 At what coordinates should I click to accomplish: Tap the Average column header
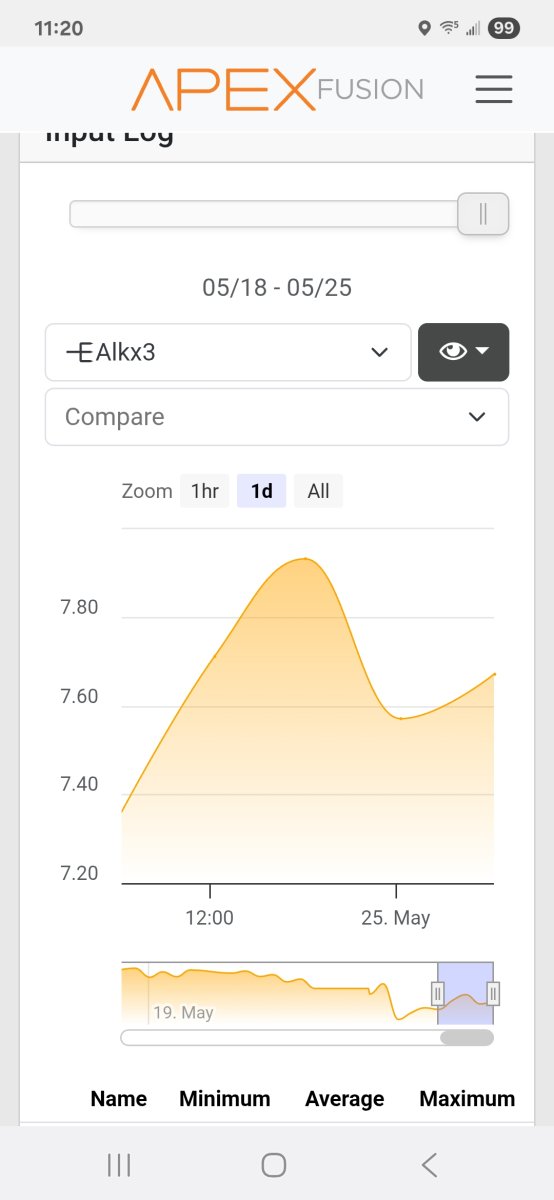point(345,1099)
